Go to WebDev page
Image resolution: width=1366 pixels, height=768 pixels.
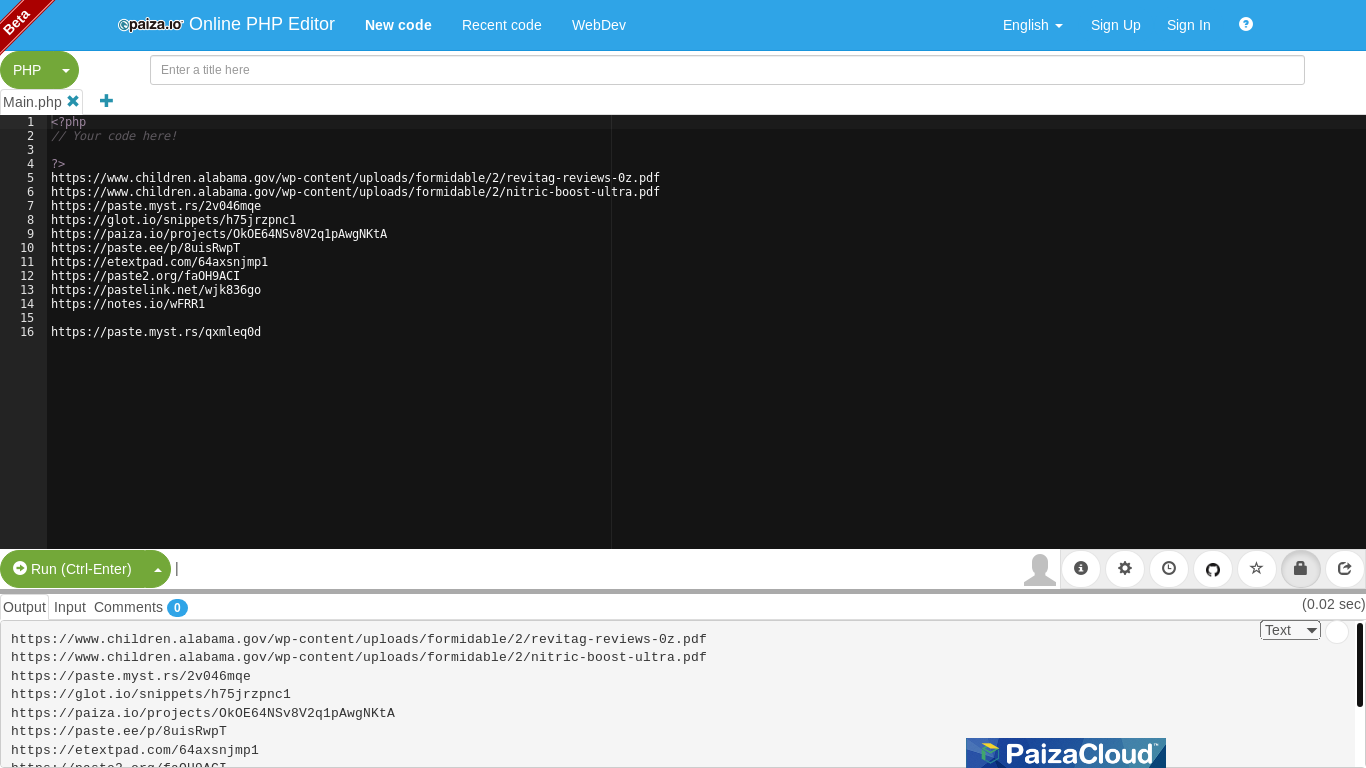pos(599,25)
